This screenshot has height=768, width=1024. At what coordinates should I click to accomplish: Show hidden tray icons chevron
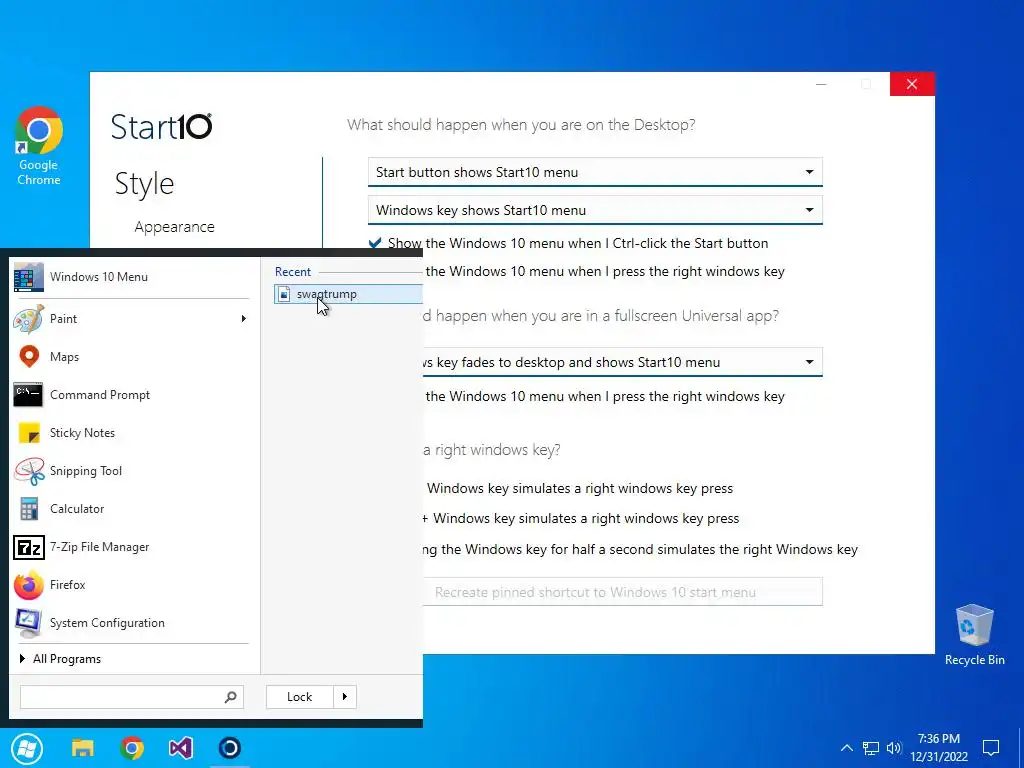pos(846,748)
